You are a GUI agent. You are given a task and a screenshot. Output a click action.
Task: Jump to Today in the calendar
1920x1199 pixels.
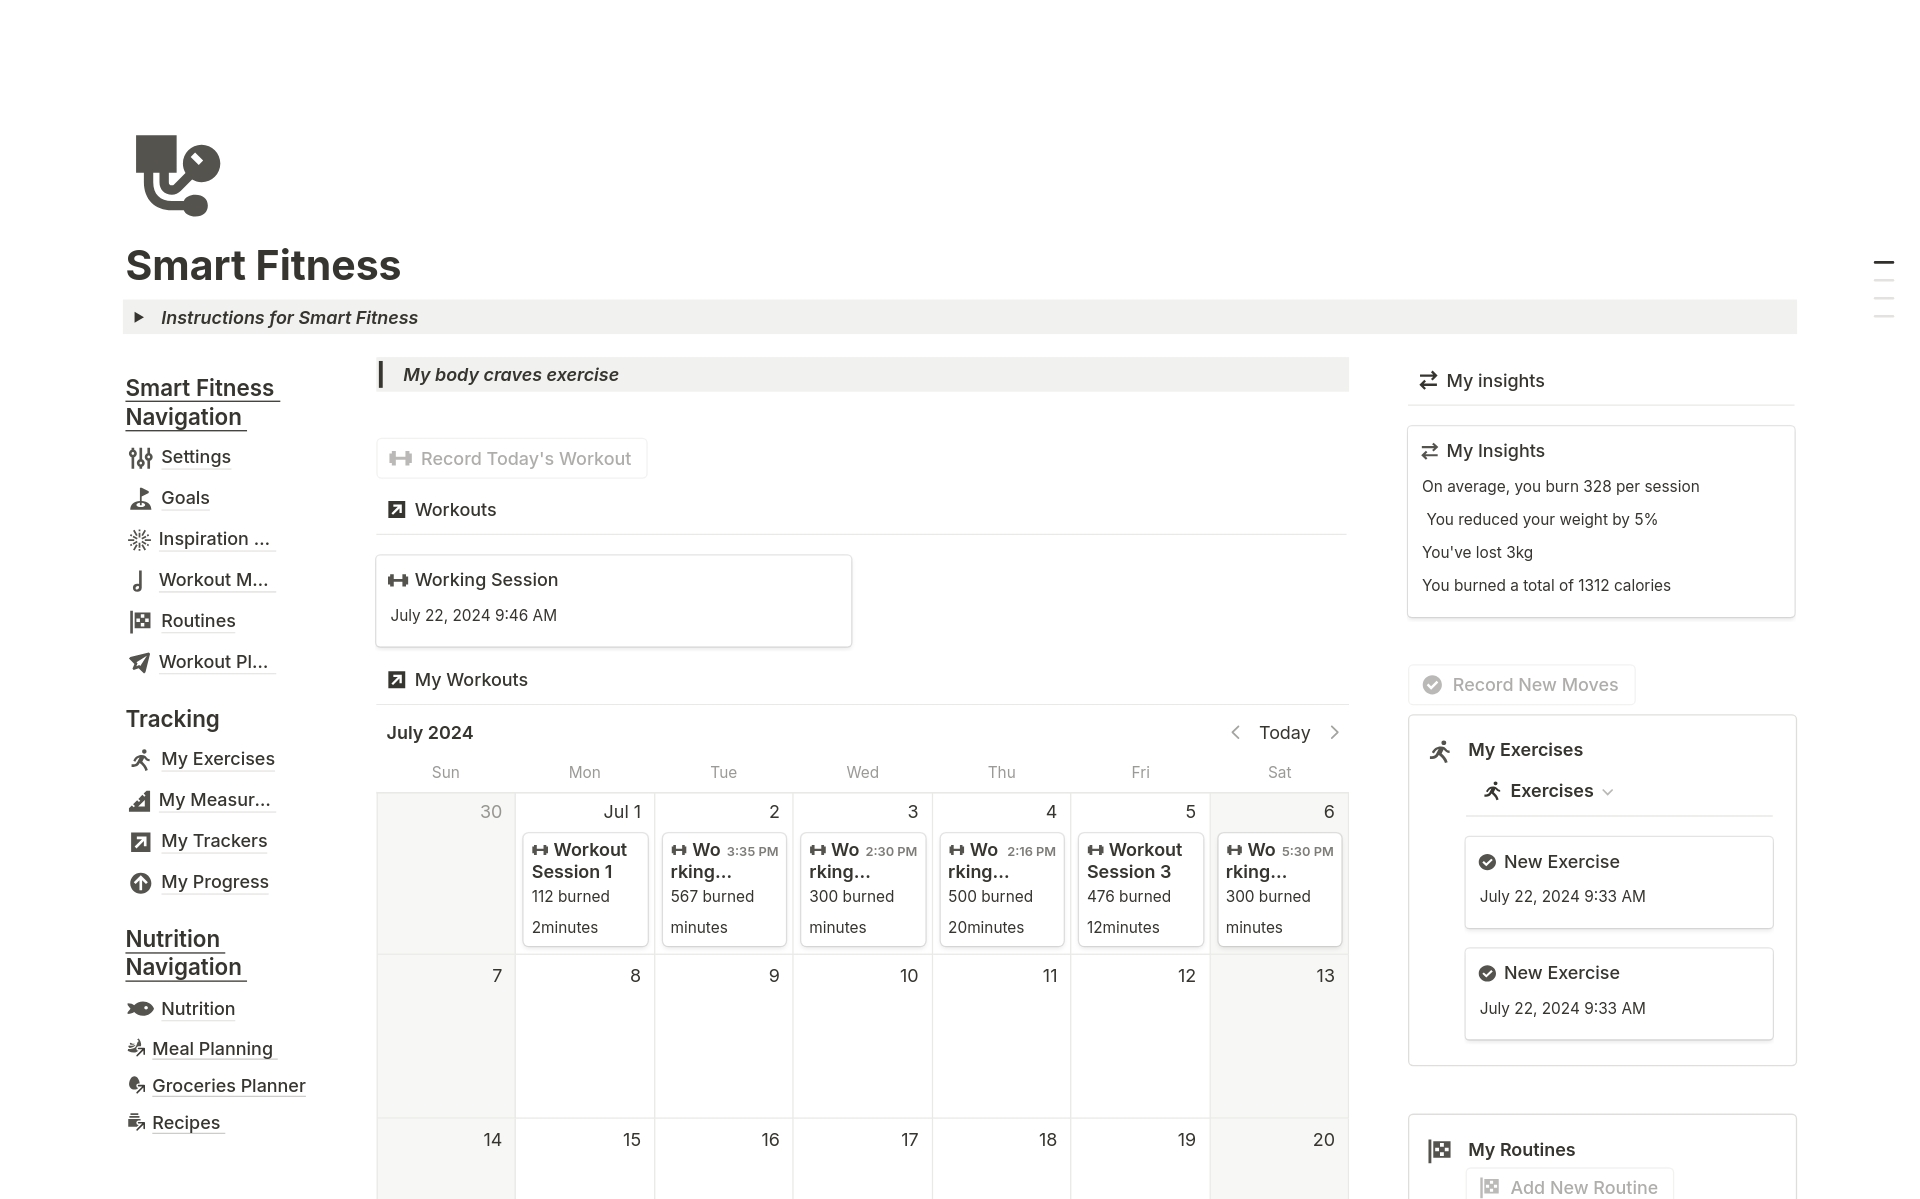coord(1284,733)
